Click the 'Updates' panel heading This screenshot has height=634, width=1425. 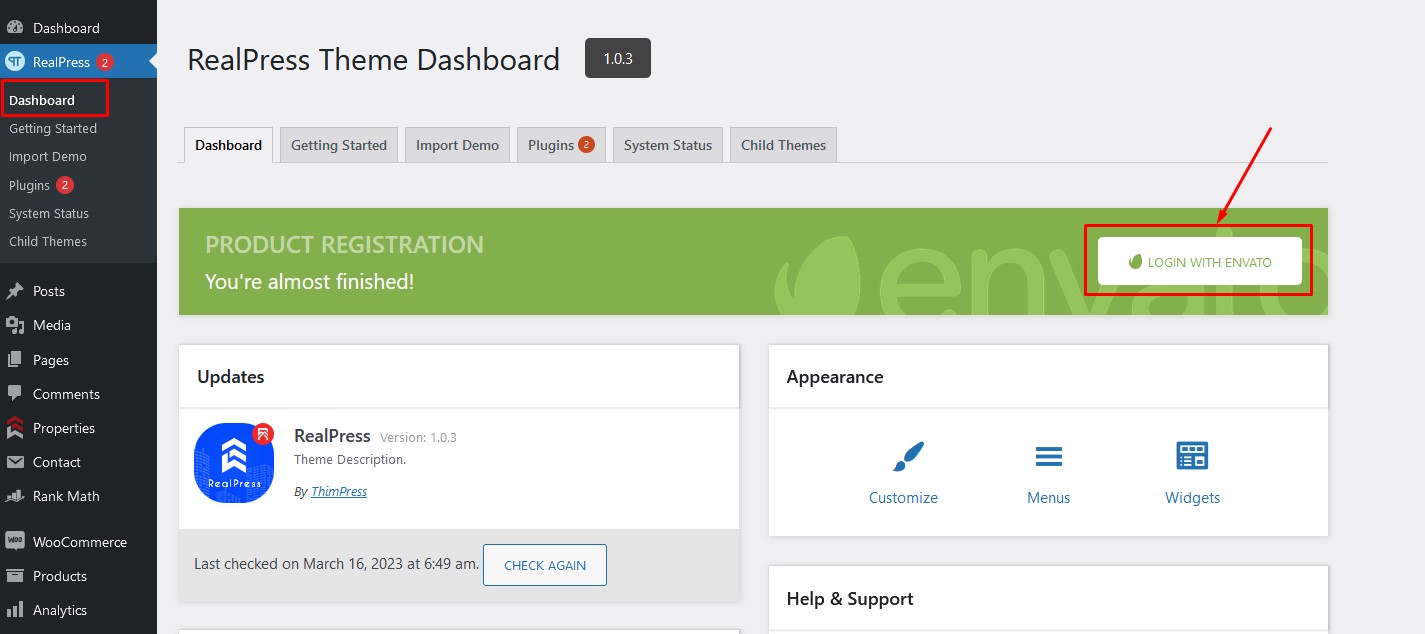(x=231, y=377)
